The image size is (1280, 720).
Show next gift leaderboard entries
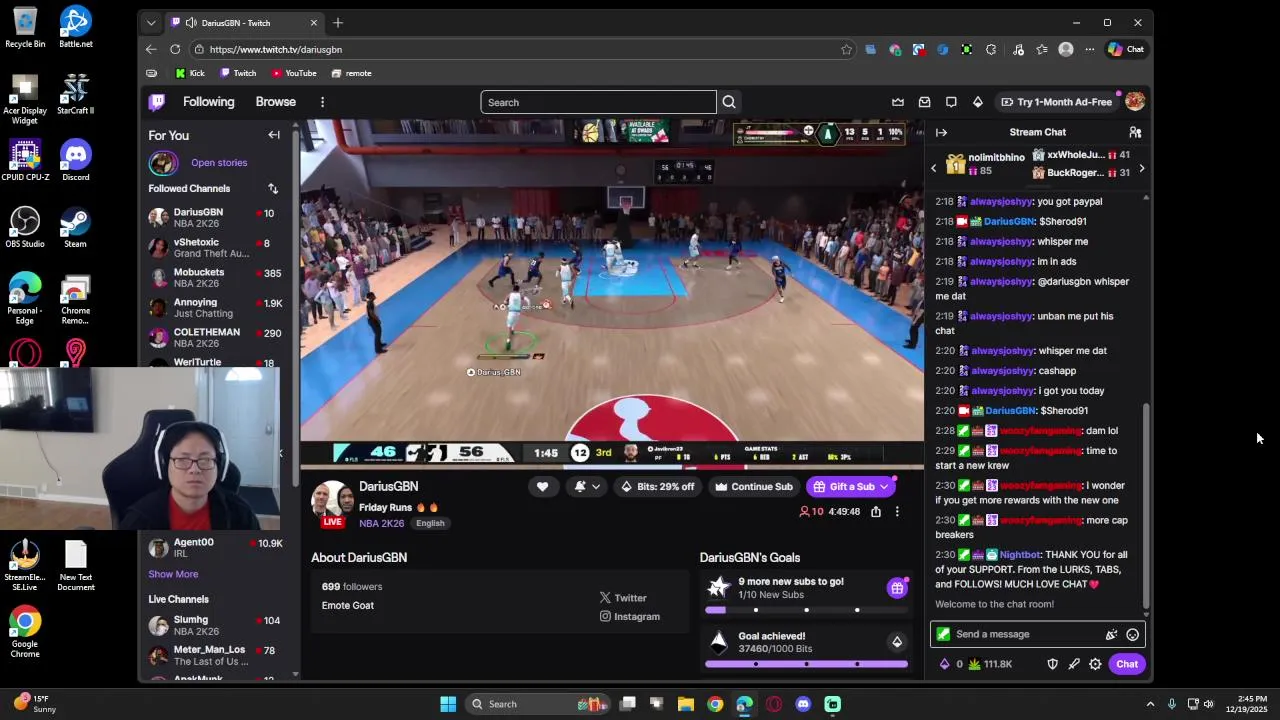click(1141, 168)
